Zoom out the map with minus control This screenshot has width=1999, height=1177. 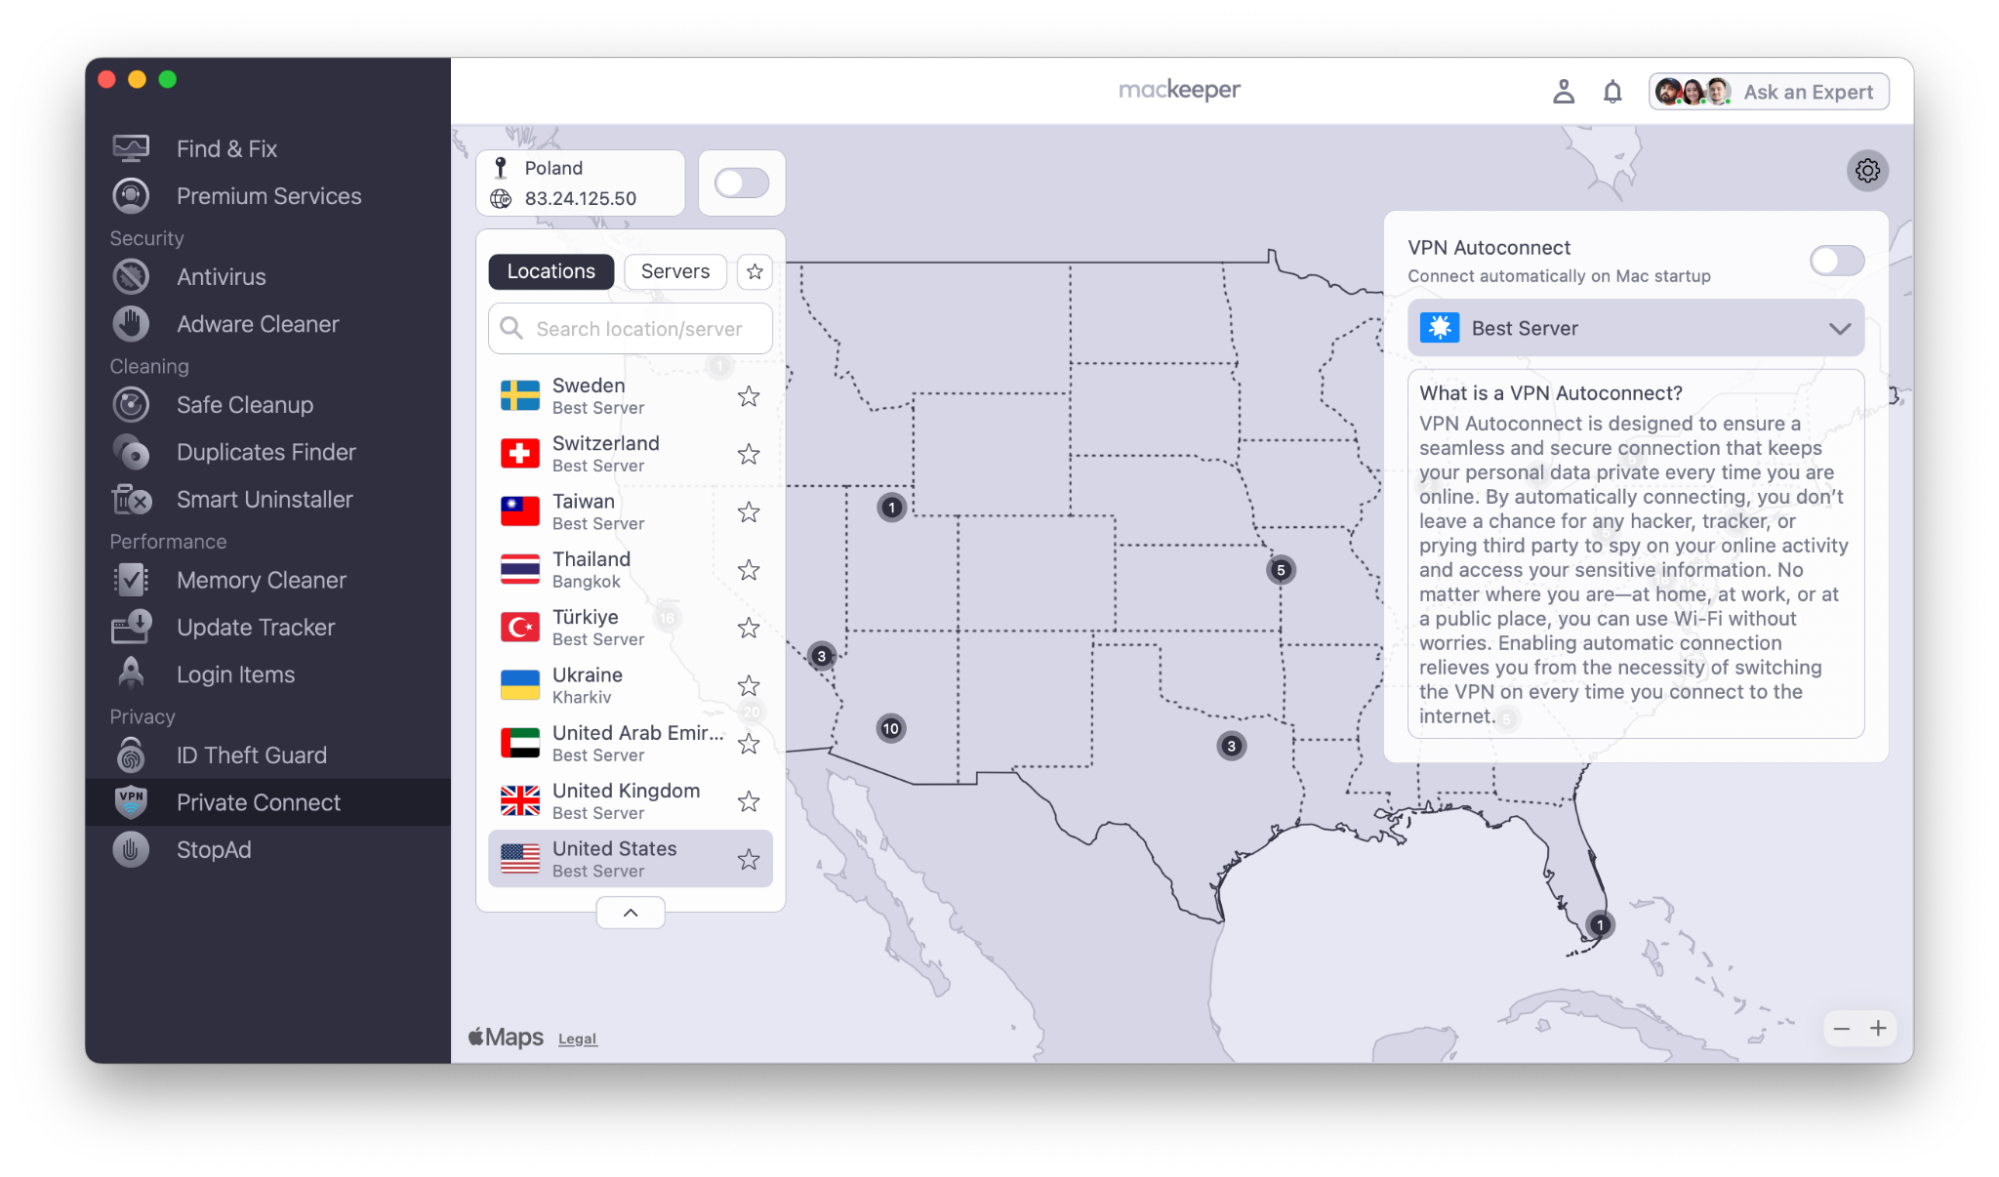tap(1841, 1028)
